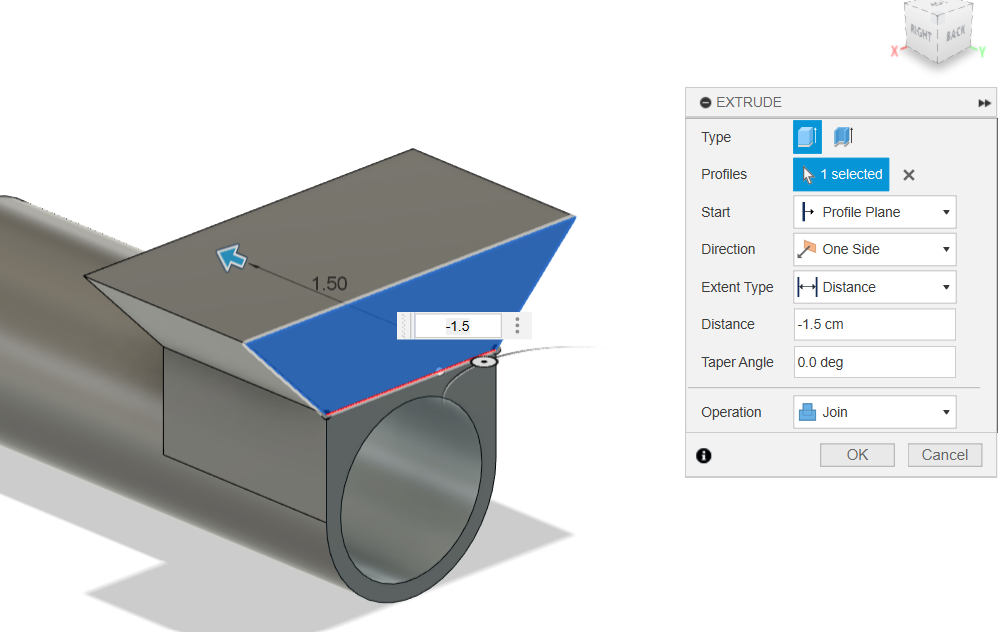
Task: Open the Operation dropdown set to Join
Action: coord(874,412)
